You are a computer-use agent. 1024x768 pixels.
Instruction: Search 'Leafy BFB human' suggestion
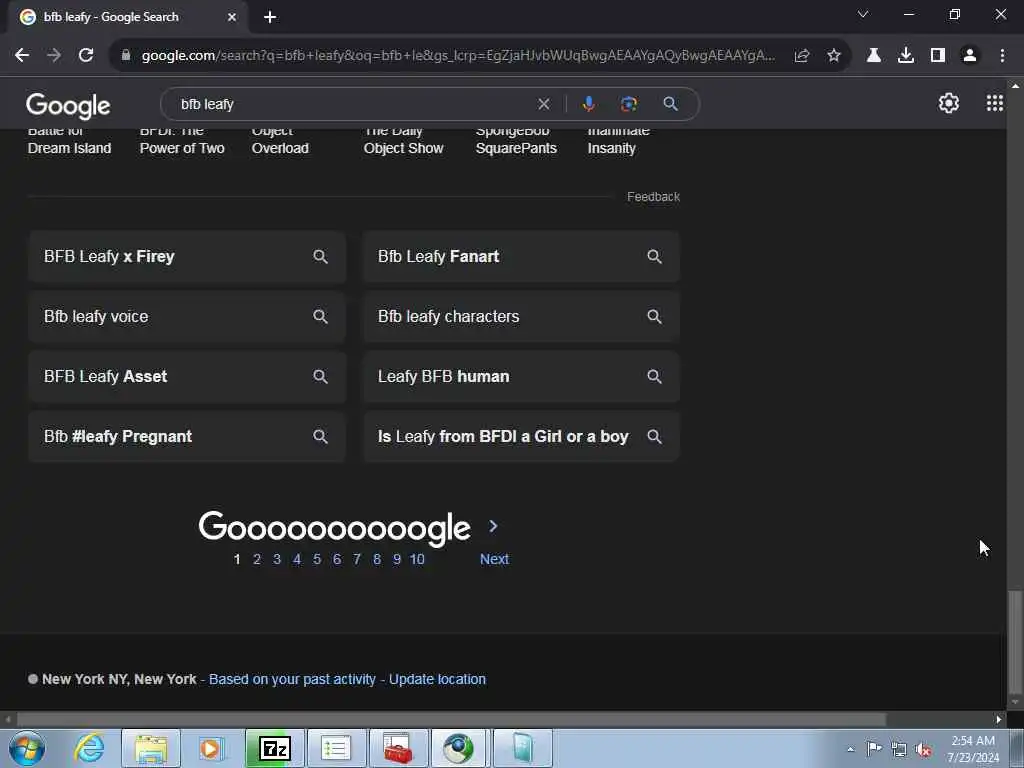521,377
